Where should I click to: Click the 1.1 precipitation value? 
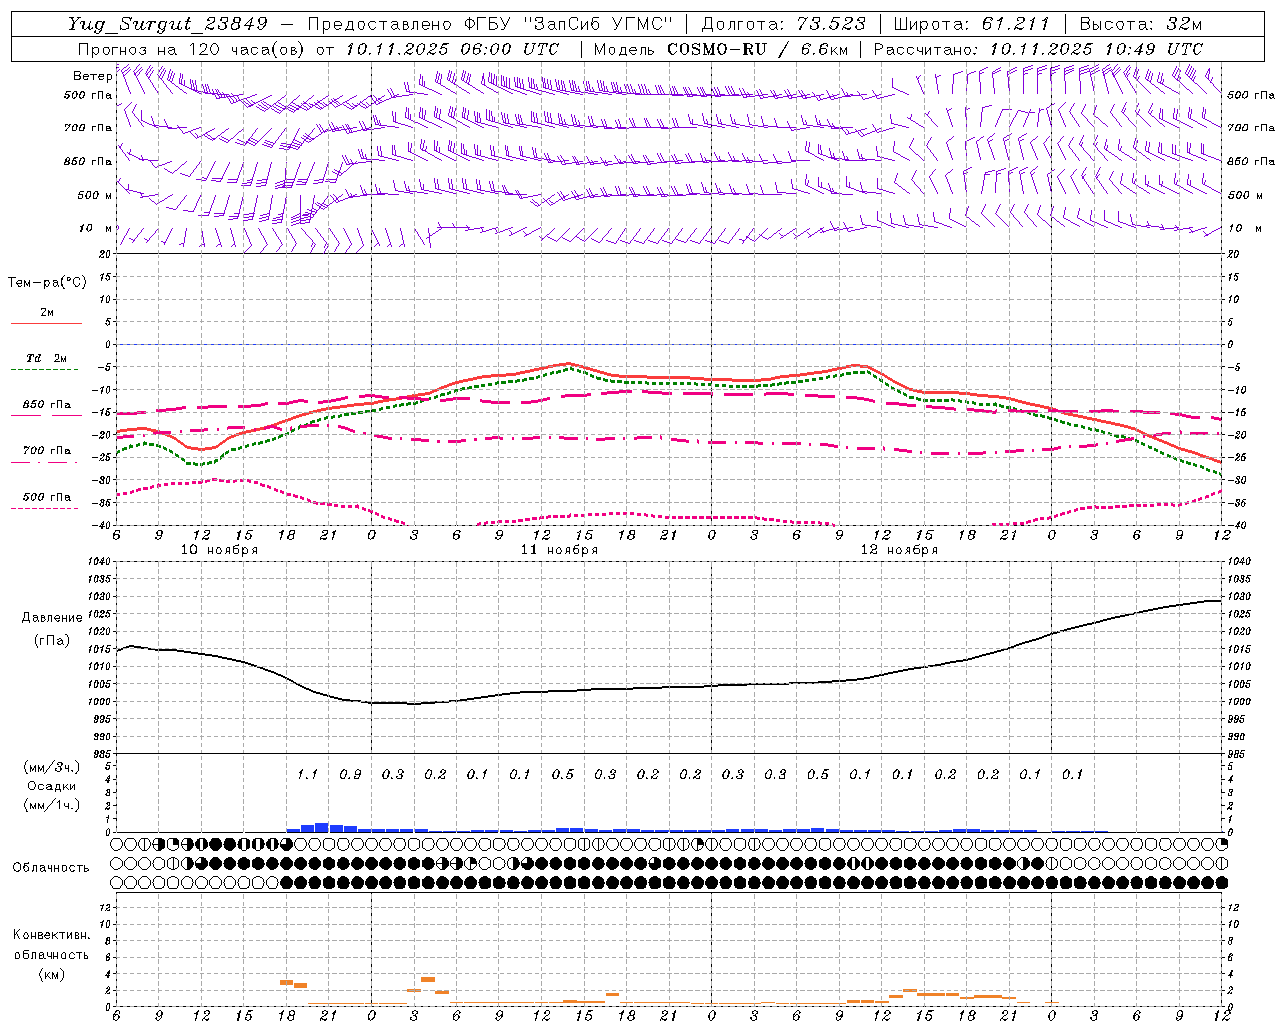(x=307, y=774)
